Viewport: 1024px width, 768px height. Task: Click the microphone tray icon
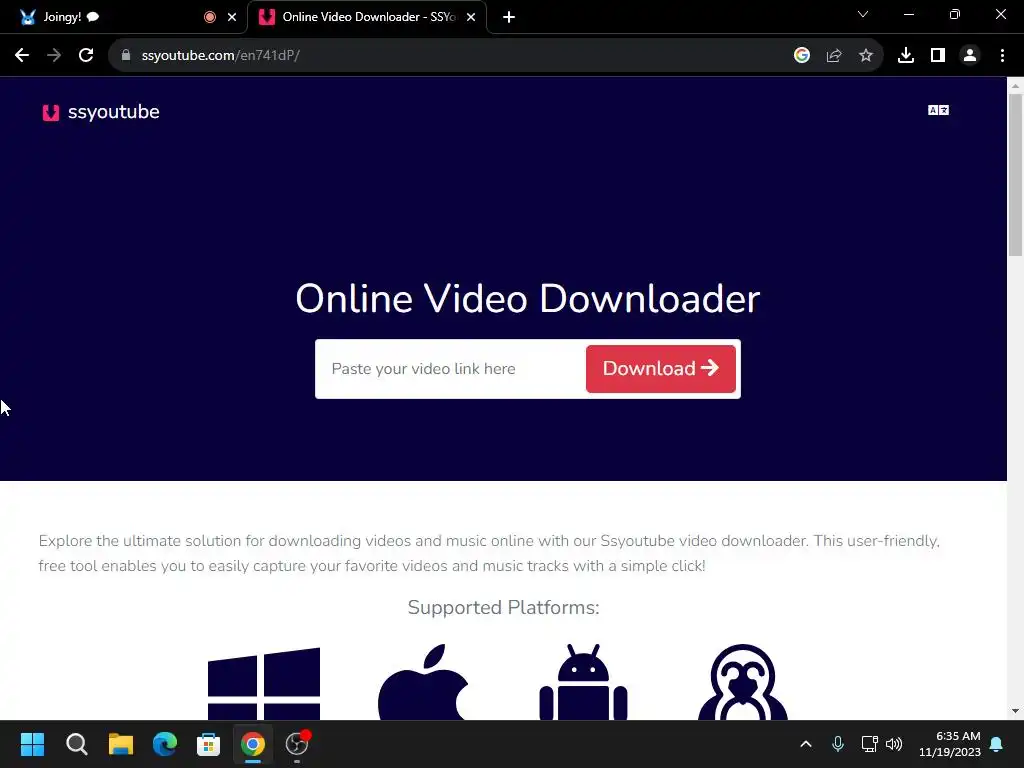tap(838, 744)
